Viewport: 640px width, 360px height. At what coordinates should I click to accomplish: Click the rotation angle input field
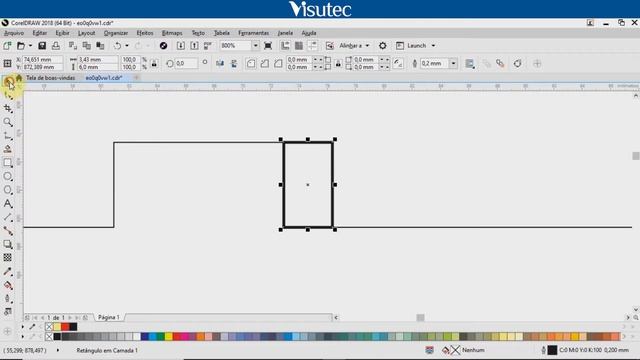[186, 64]
